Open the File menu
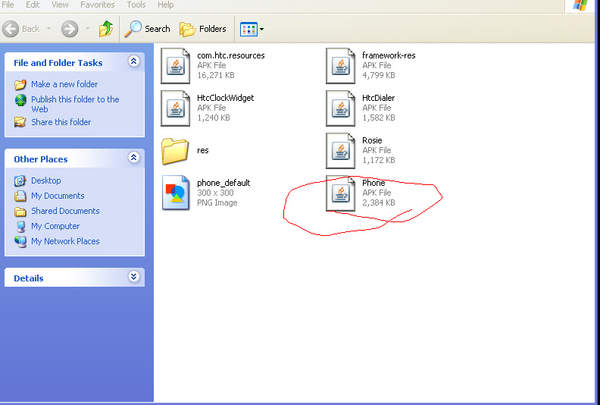The height and width of the screenshot is (405, 600). point(8,5)
